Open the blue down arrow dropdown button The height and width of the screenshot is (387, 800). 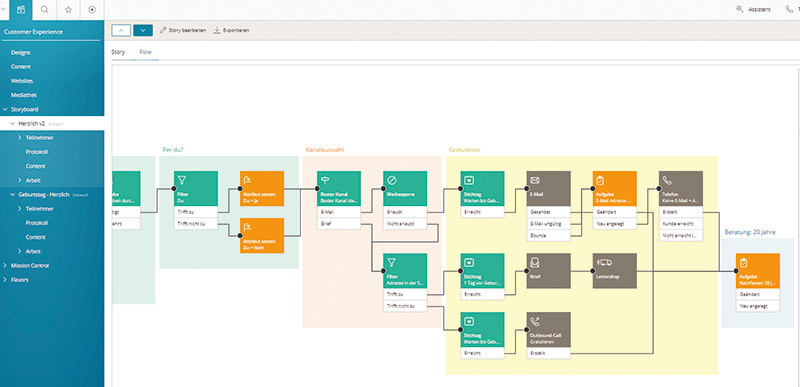143,31
